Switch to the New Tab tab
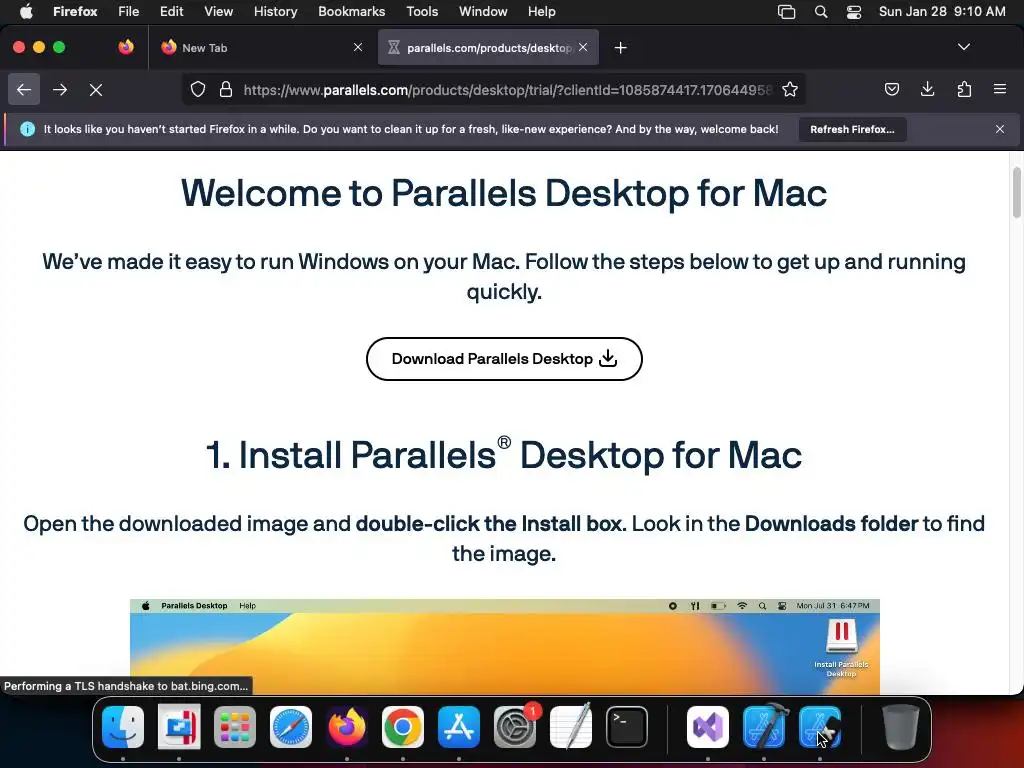 tap(261, 47)
